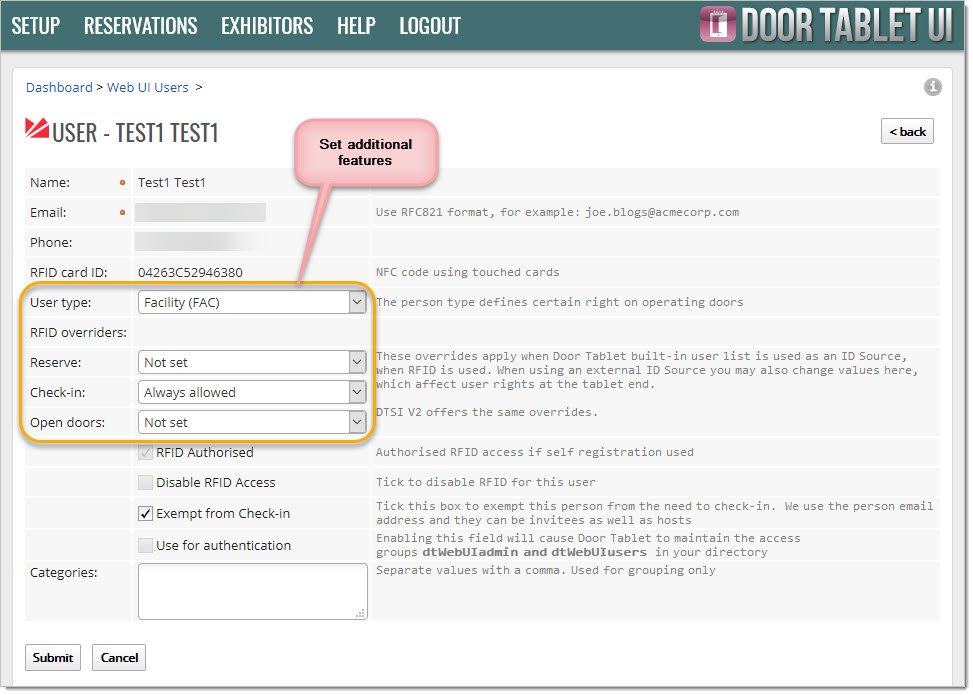
Task: Expand the Open doors dropdown
Action: [x=252, y=423]
